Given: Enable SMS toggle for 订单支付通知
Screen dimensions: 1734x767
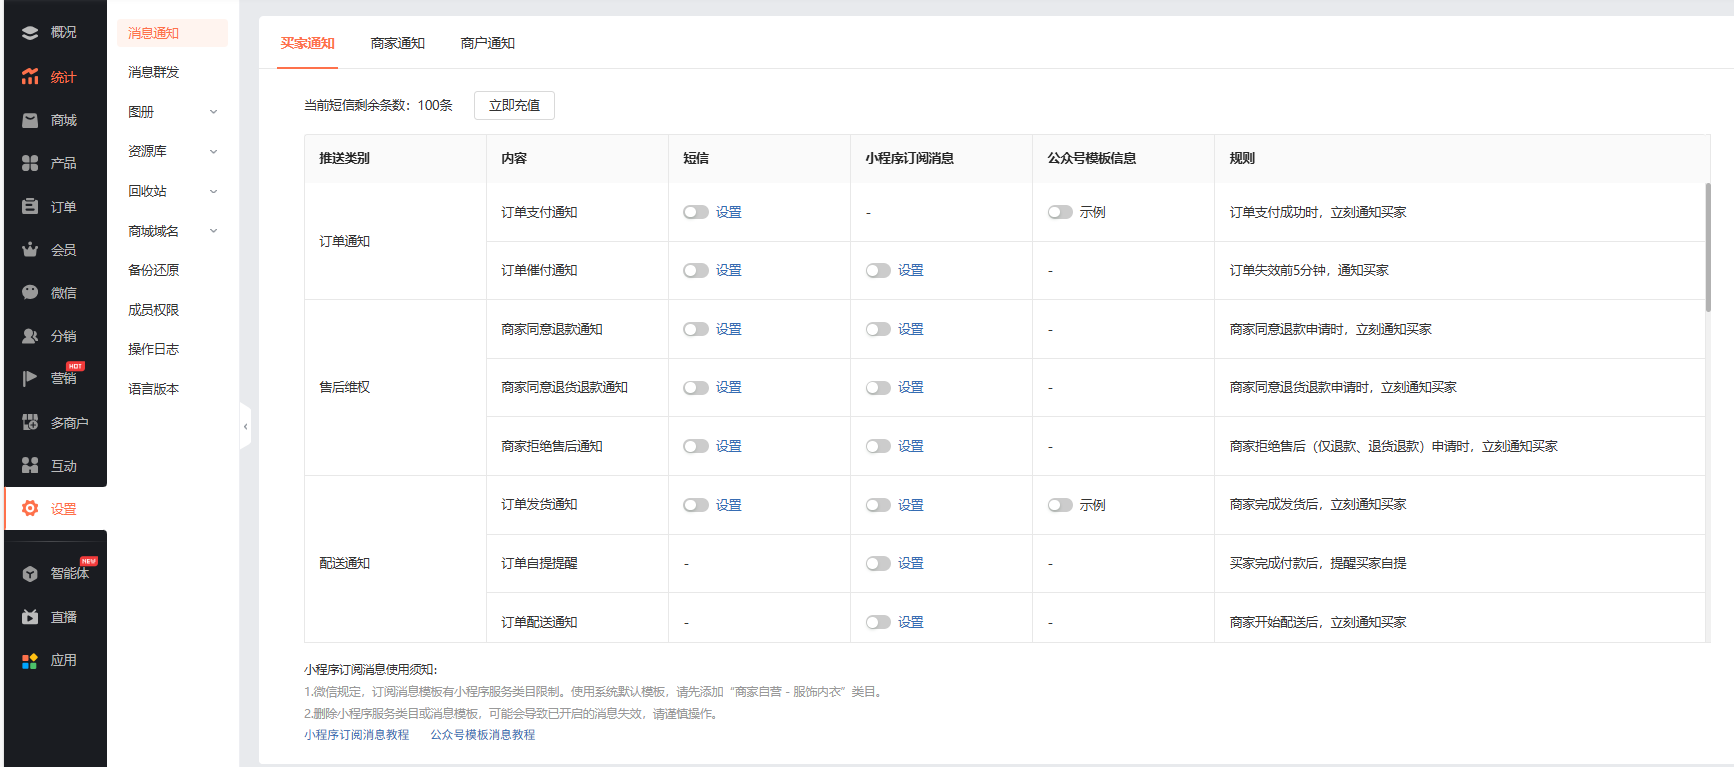Looking at the screenshot, I should [695, 212].
